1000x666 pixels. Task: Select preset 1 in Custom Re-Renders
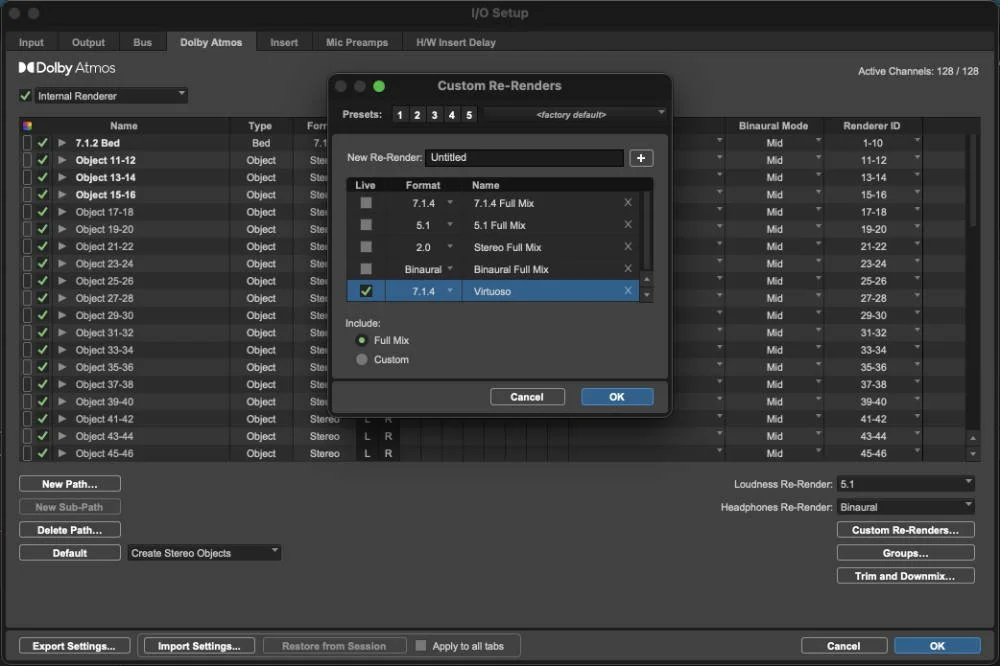click(400, 115)
